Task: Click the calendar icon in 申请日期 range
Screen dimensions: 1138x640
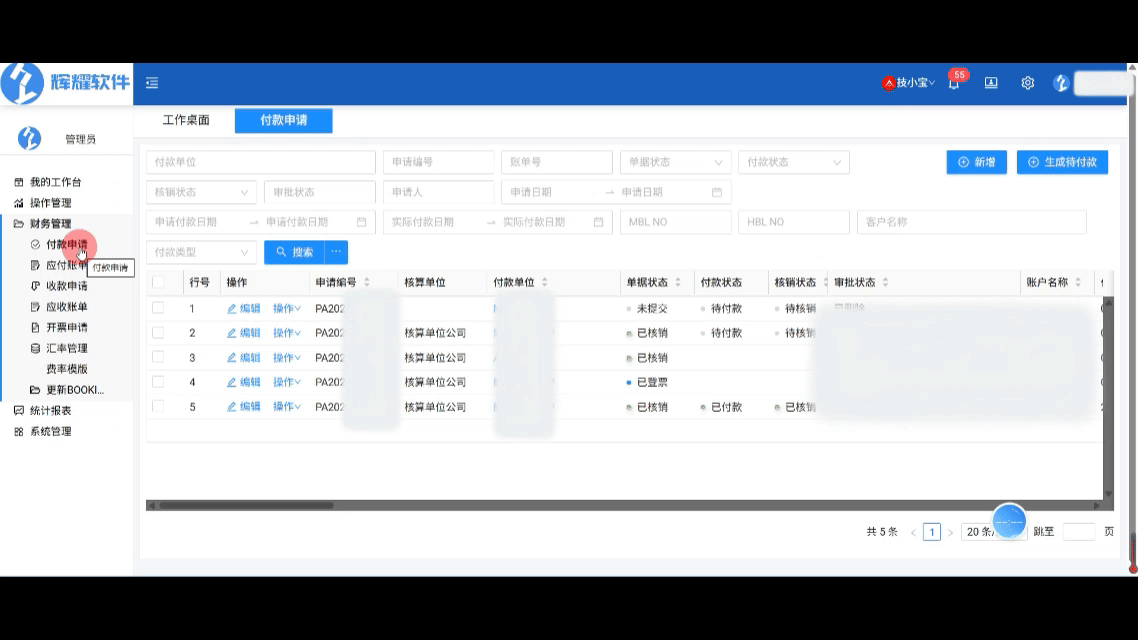Action: point(716,192)
